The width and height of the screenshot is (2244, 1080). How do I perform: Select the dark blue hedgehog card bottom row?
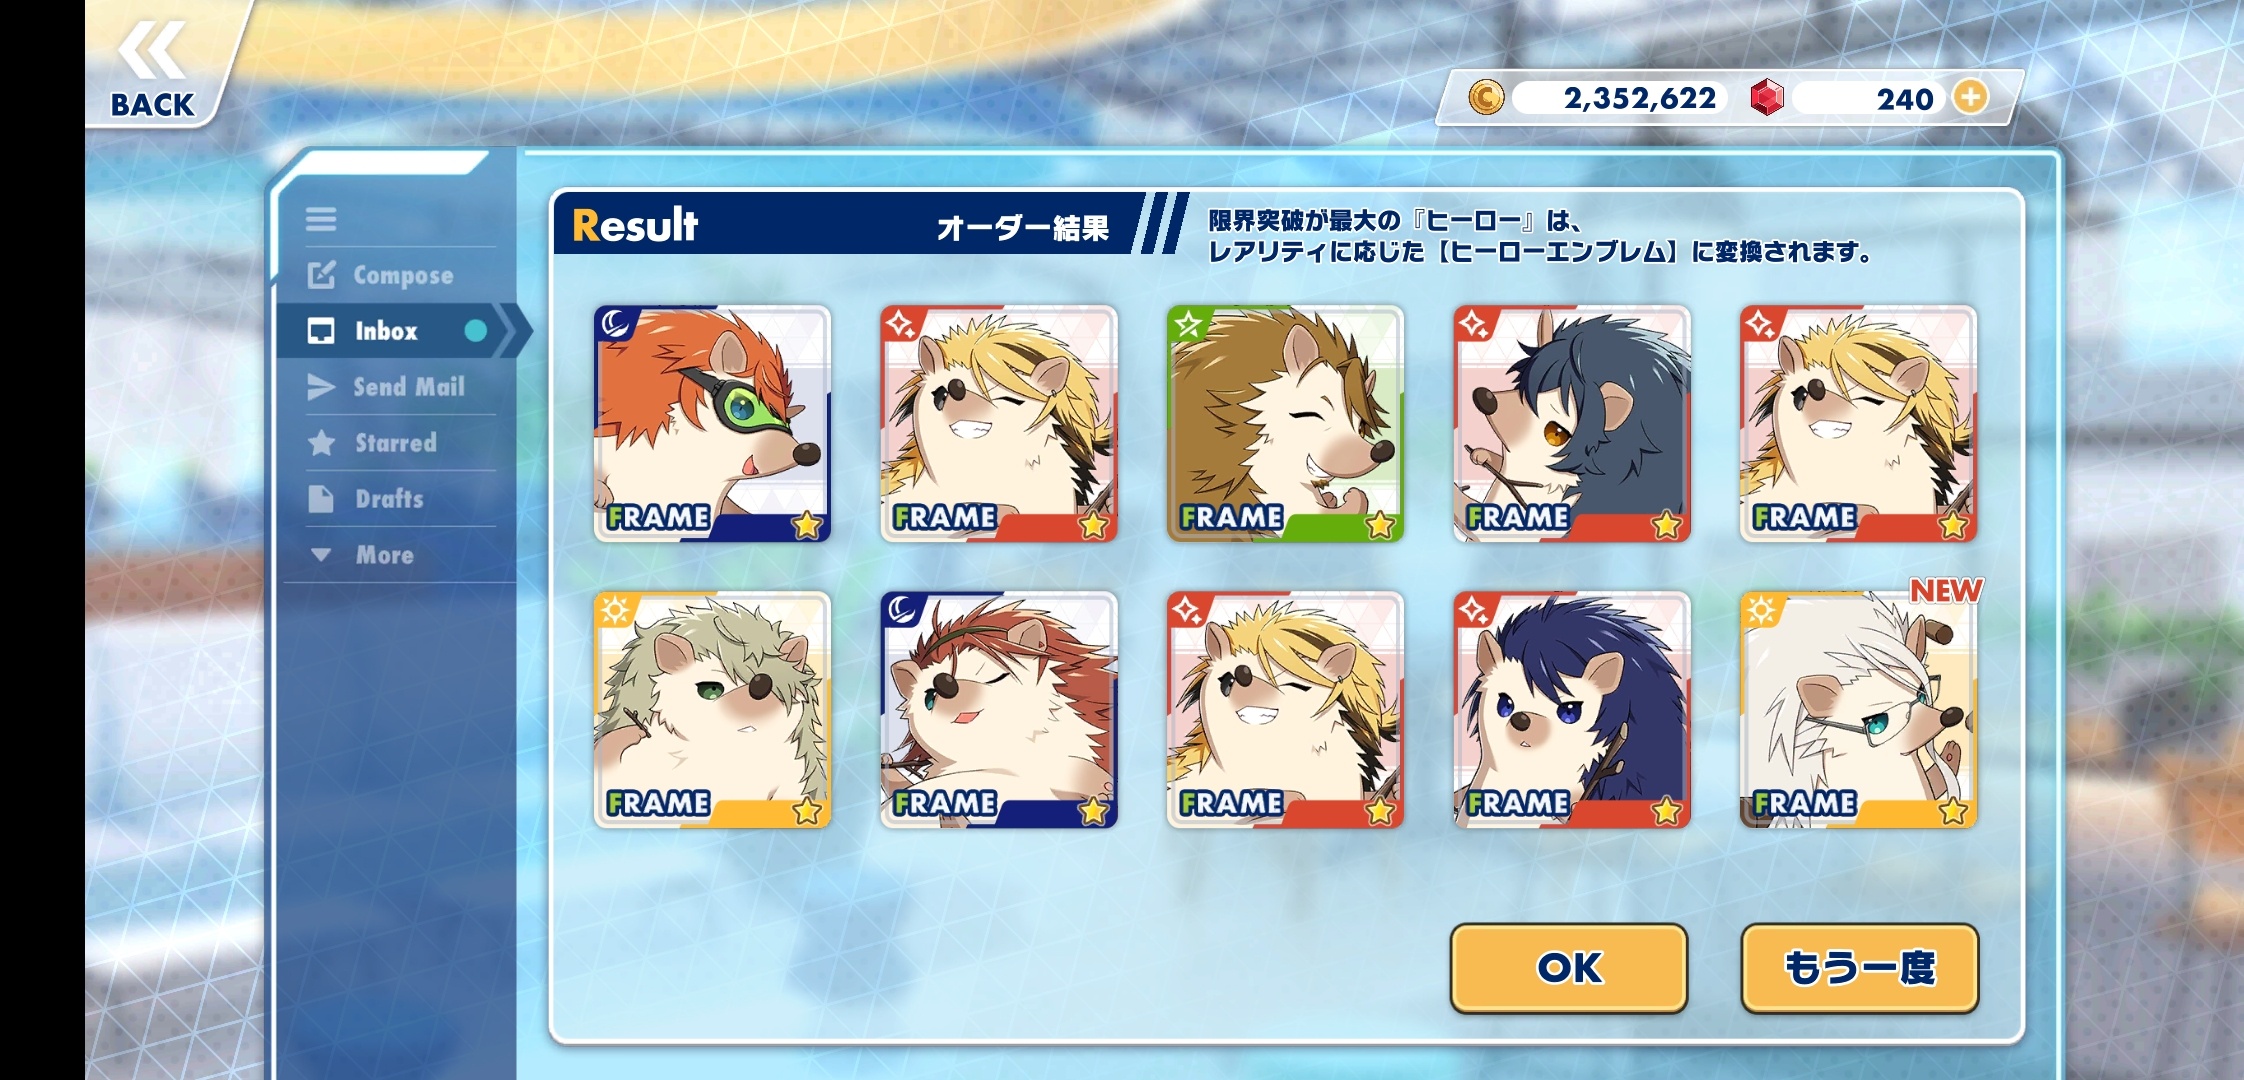[1572, 710]
